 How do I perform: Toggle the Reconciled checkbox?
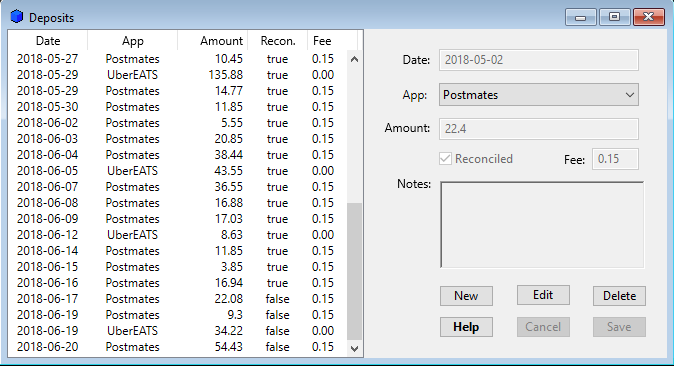click(x=445, y=159)
